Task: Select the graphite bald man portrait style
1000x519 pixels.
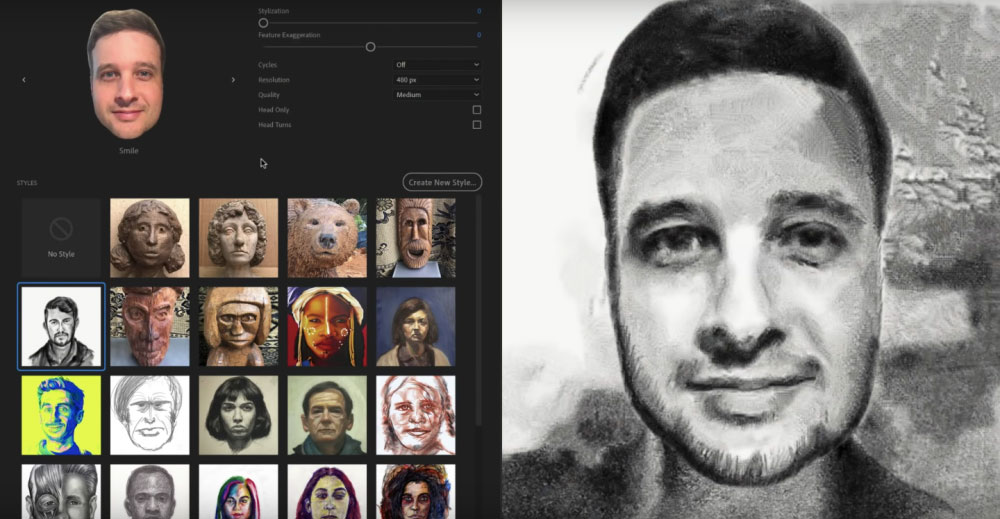Action: tap(150, 492)
